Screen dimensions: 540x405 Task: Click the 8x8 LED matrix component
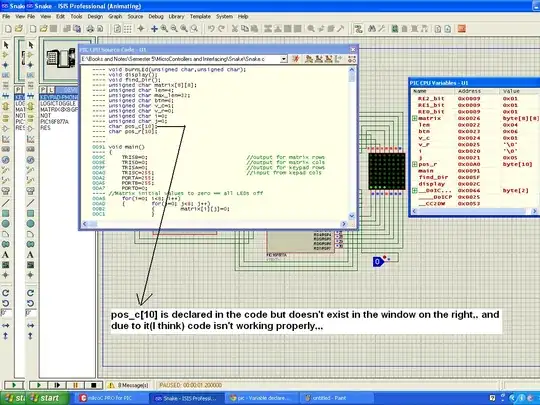coord(386,171)
